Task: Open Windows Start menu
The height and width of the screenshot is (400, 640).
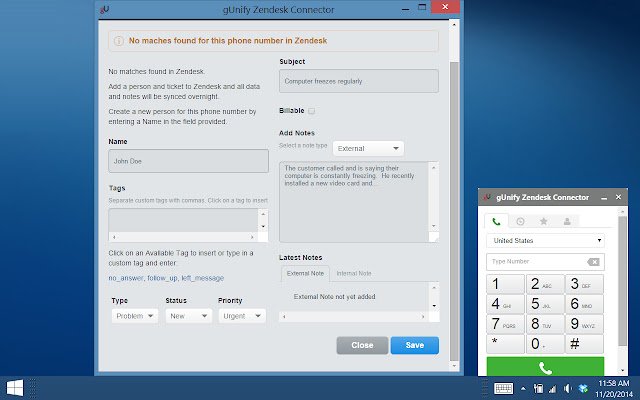Action: pyautogui.click(x=16, y=387)
